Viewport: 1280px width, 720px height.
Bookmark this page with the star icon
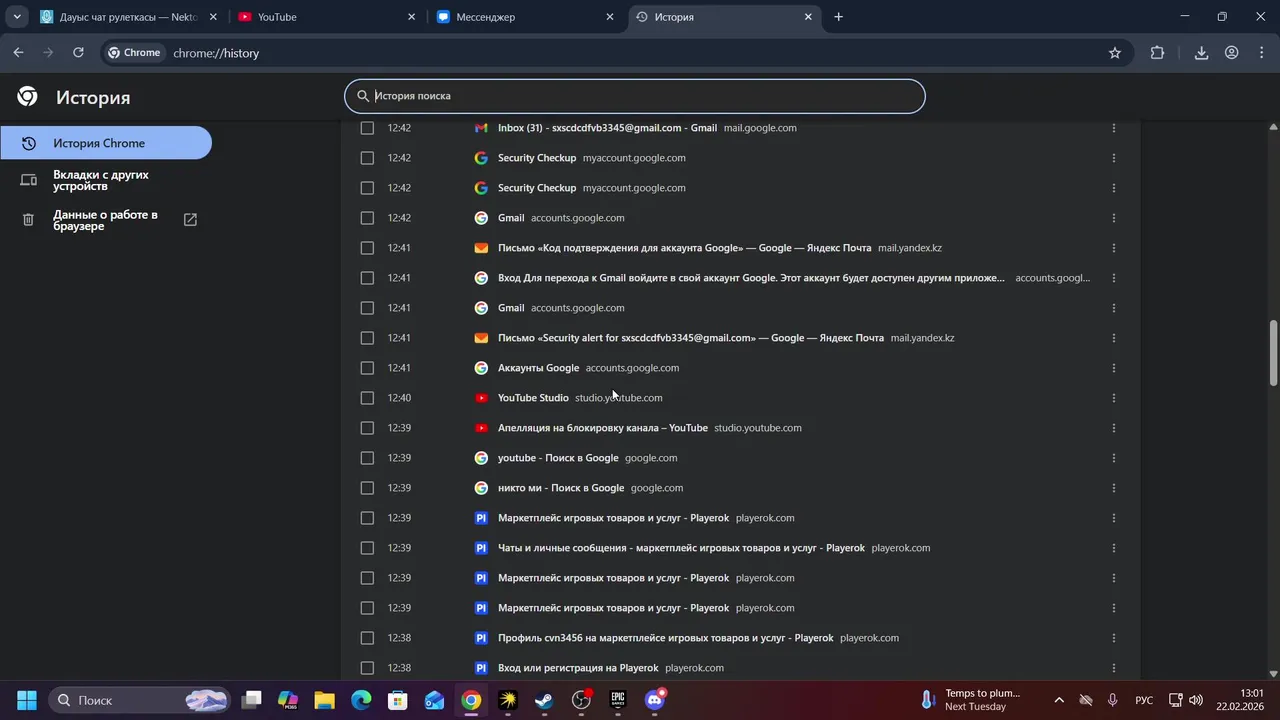(x=1115, y=53)
